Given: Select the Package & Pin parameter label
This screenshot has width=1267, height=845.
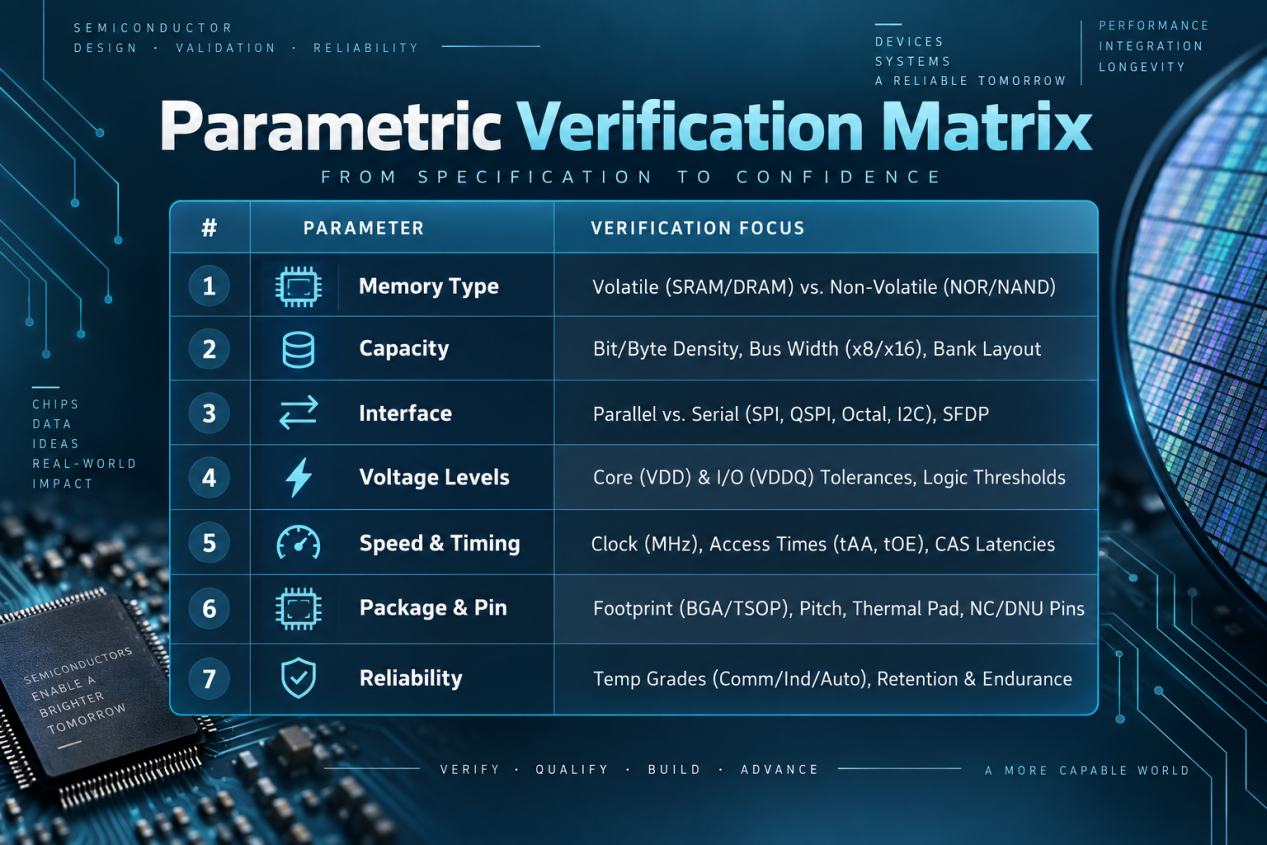Looking at the screenshot, I should 433,608.
